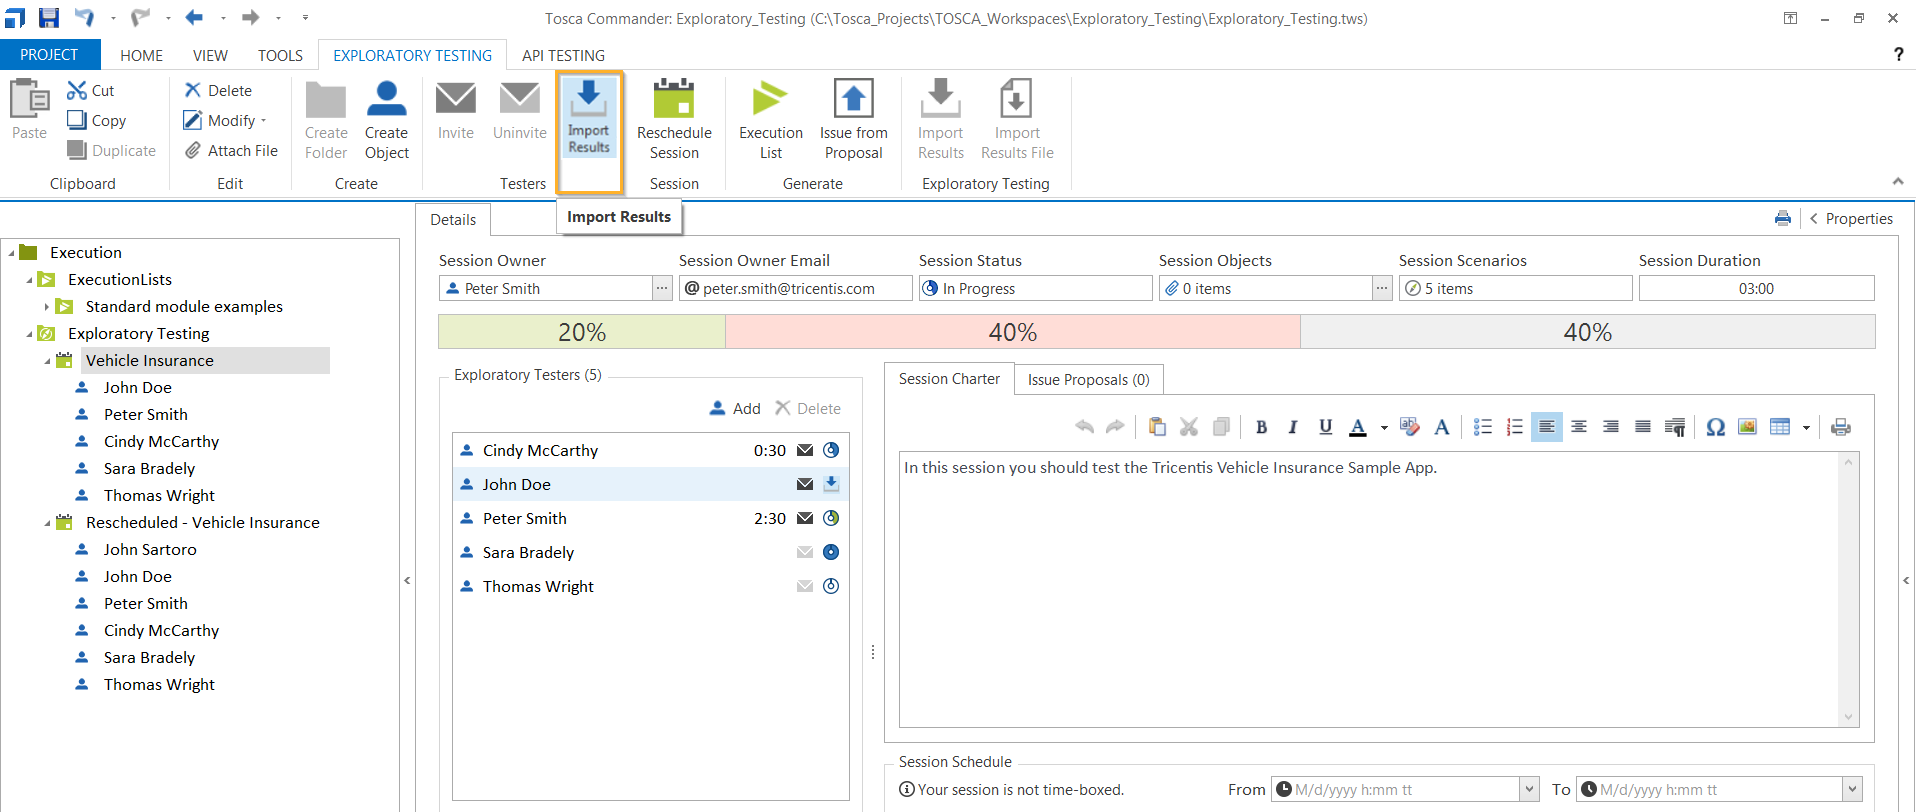Add a new exploratory tester
Screen dimensions: 1916x812
pos(735,409)
